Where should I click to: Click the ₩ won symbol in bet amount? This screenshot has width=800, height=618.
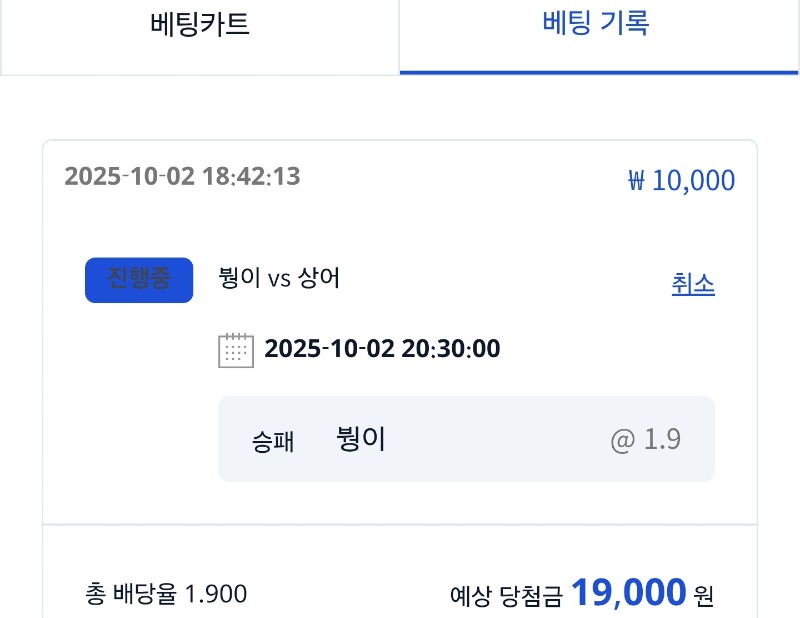[637, 182]
